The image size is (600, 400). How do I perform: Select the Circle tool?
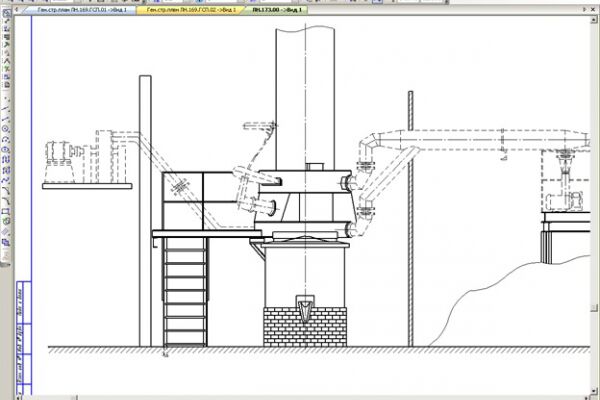[x=7, y=129]
